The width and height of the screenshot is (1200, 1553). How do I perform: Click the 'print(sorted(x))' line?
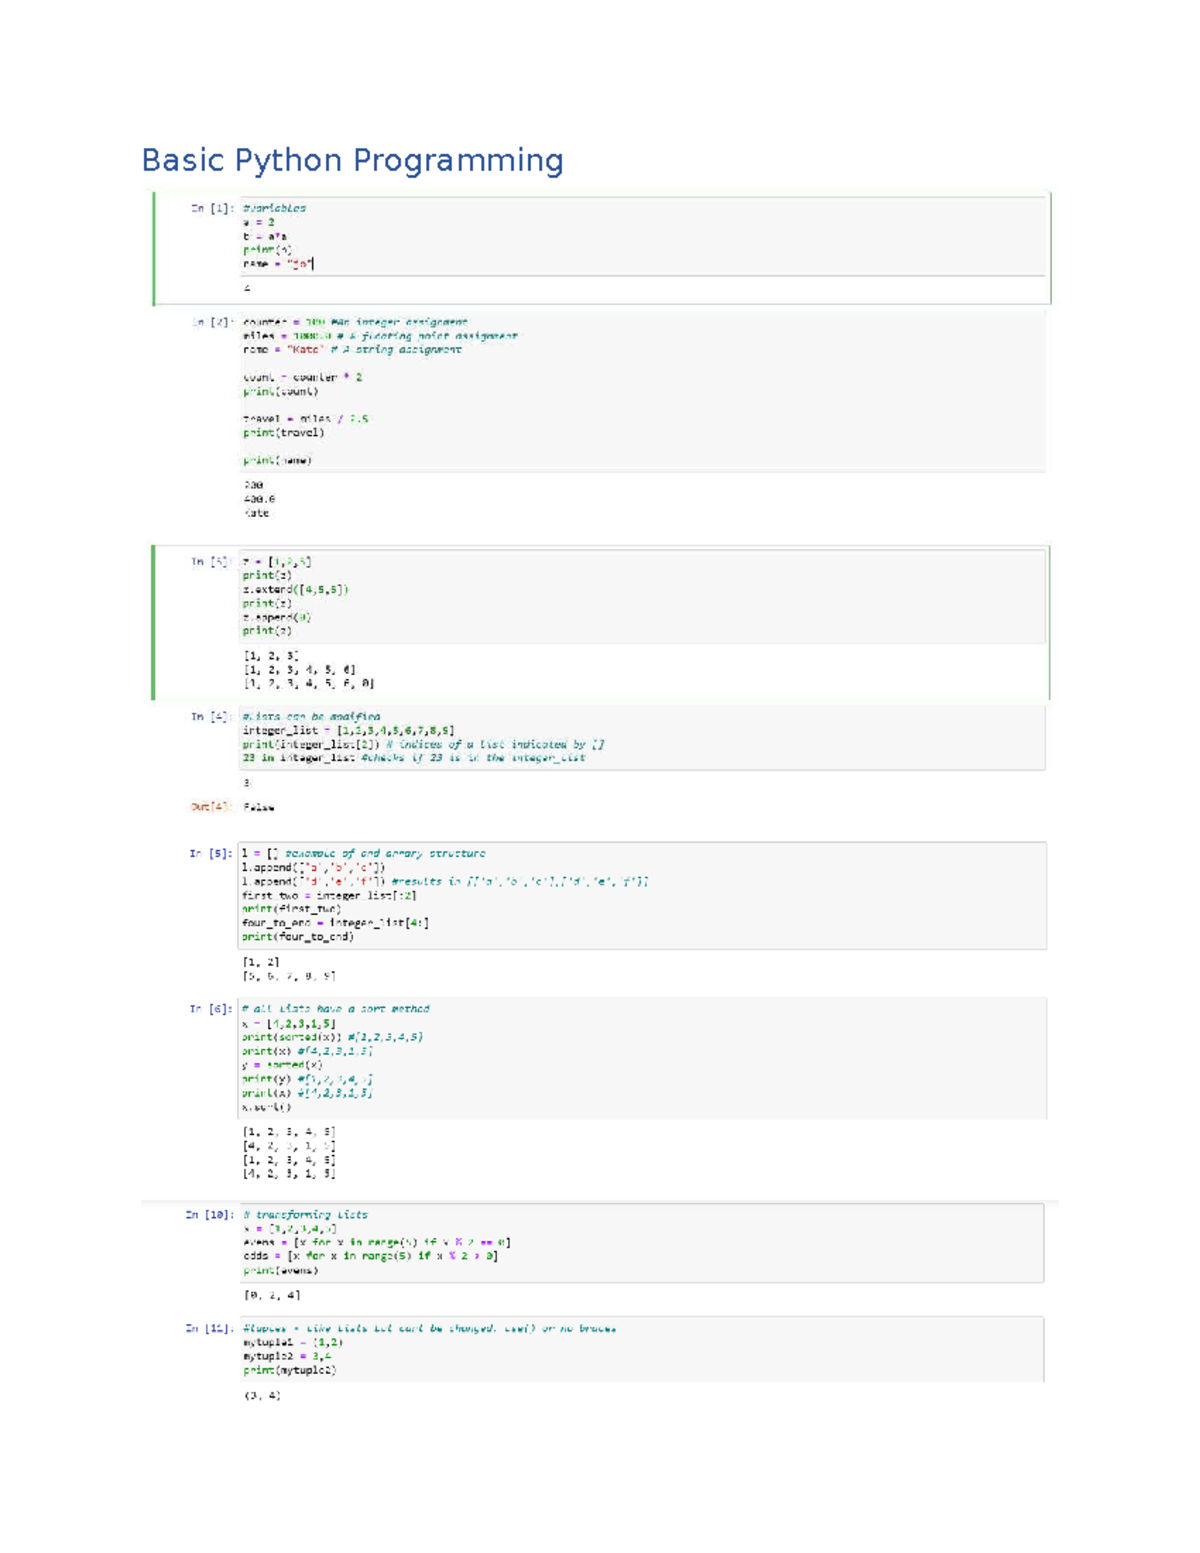(332, 1037)
